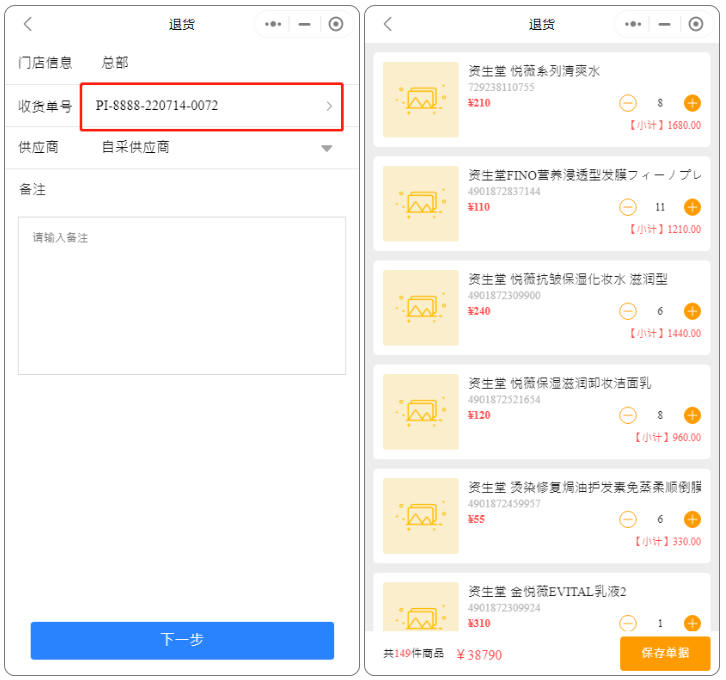Tap the right screen's back arrow

tap(388, 24)
